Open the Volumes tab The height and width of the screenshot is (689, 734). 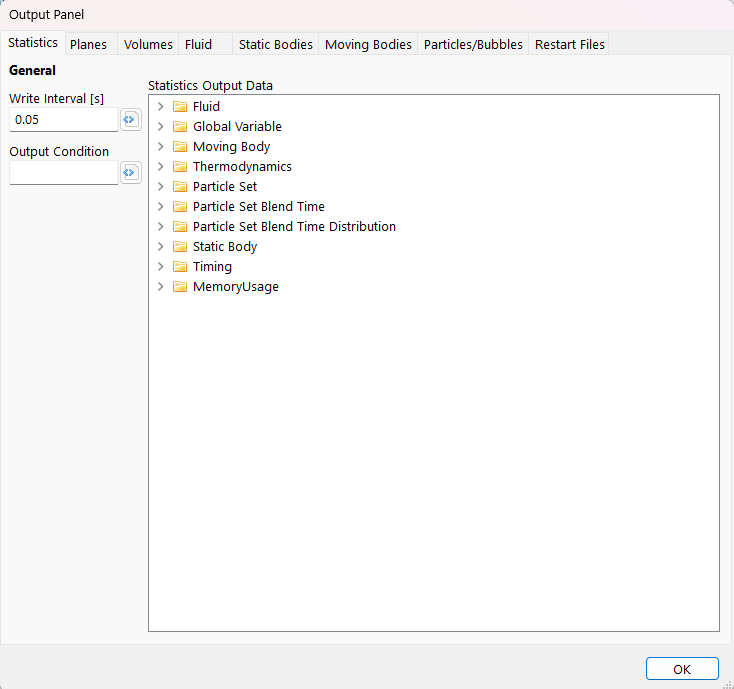148,45
